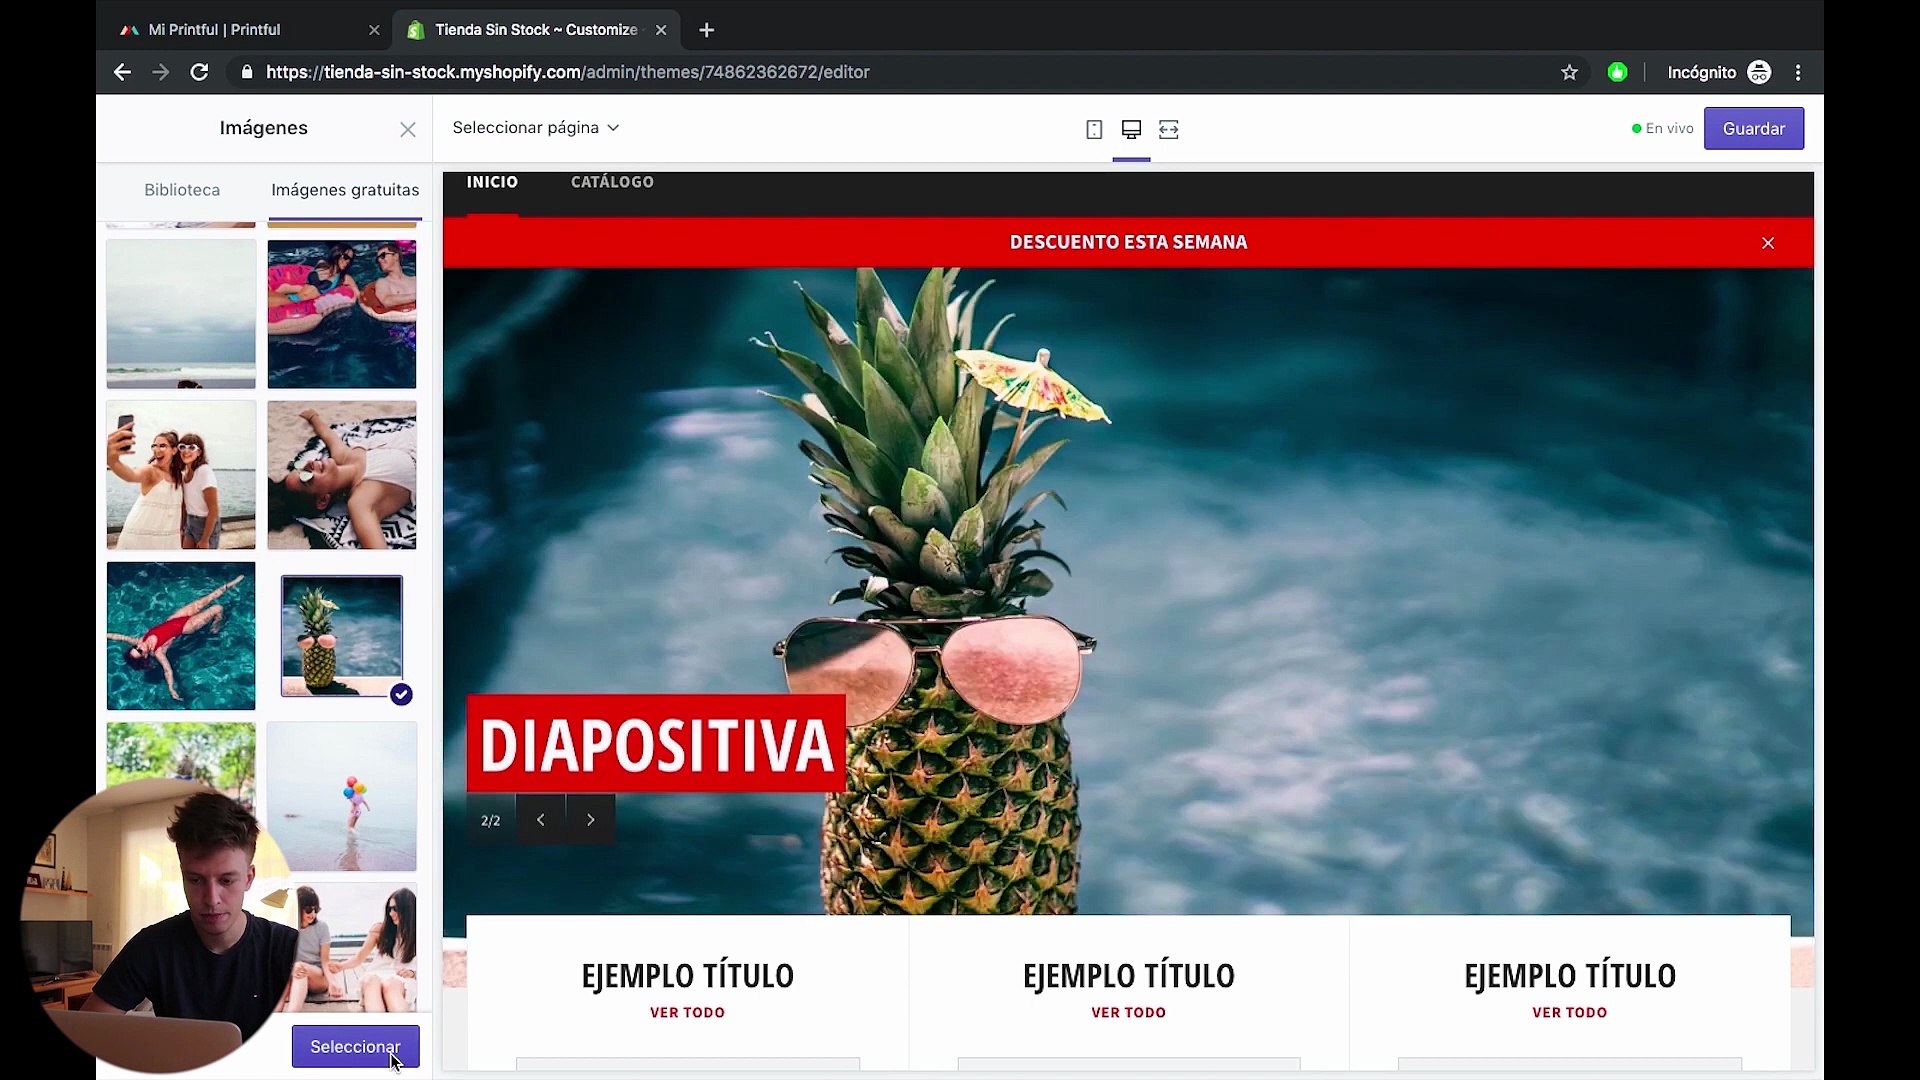This screenshot has width=1920, height=1080.
Task: Switch to mobile preview mode
Action: click(1094, 129)
